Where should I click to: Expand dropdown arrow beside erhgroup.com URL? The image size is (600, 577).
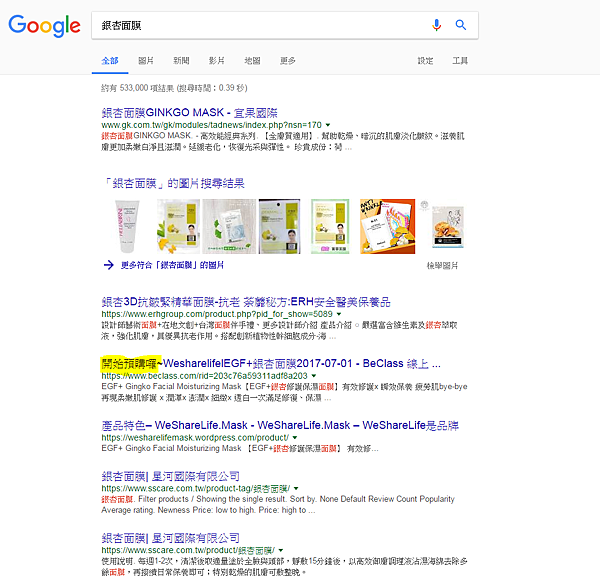[339, 314]
